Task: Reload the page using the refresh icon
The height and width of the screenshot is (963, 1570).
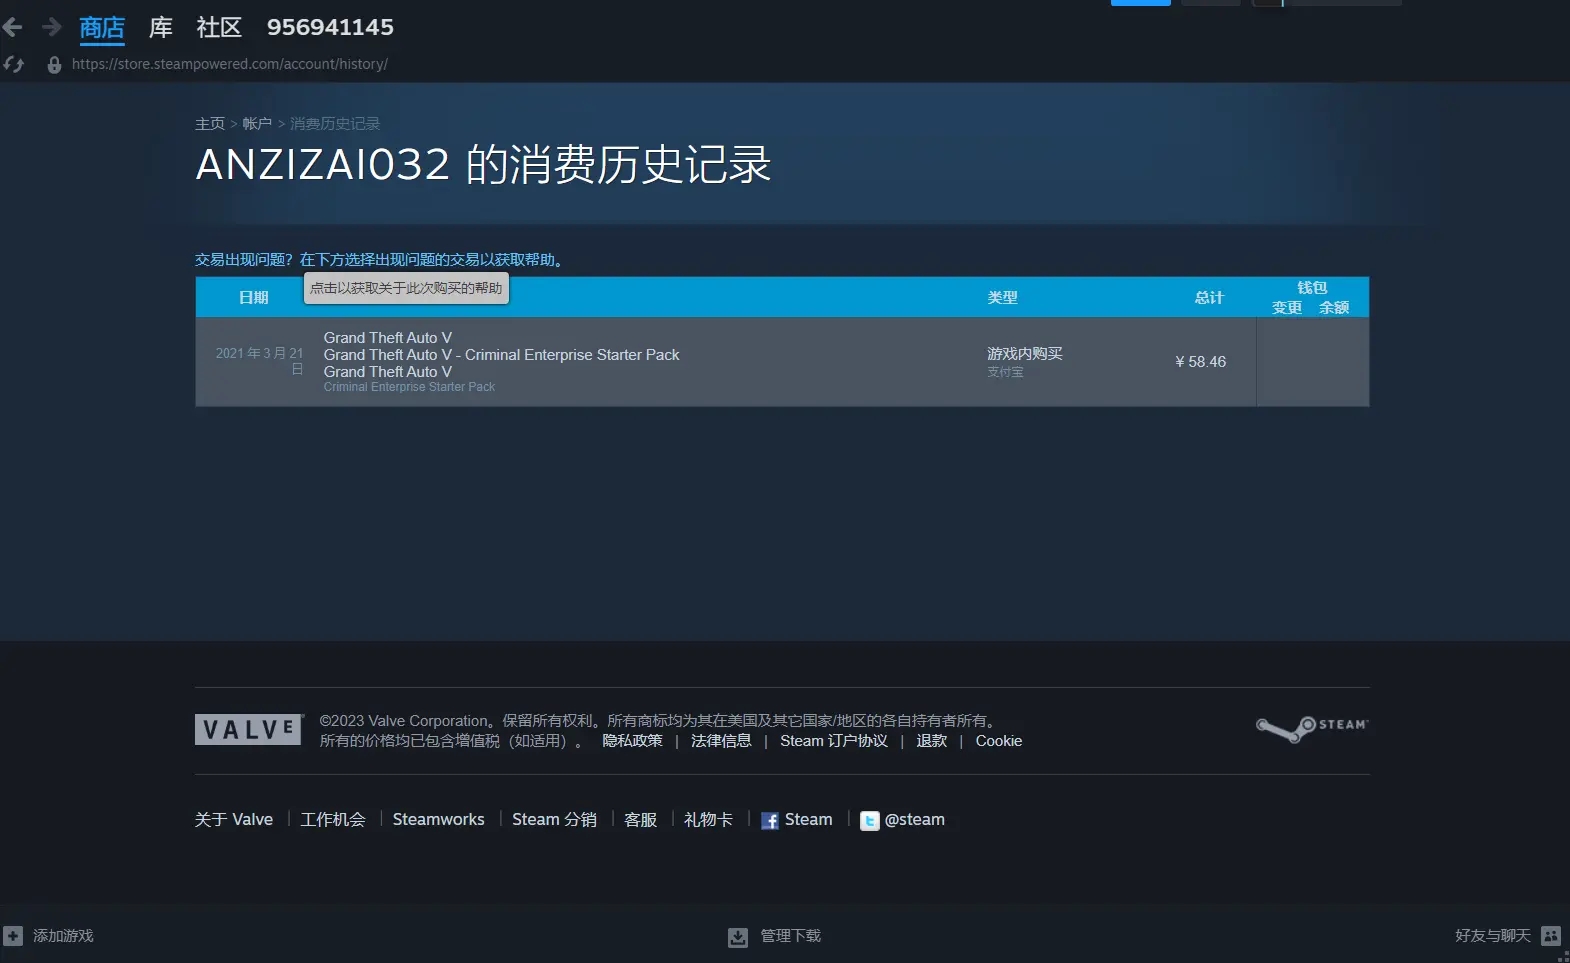Action: [13, 64]
